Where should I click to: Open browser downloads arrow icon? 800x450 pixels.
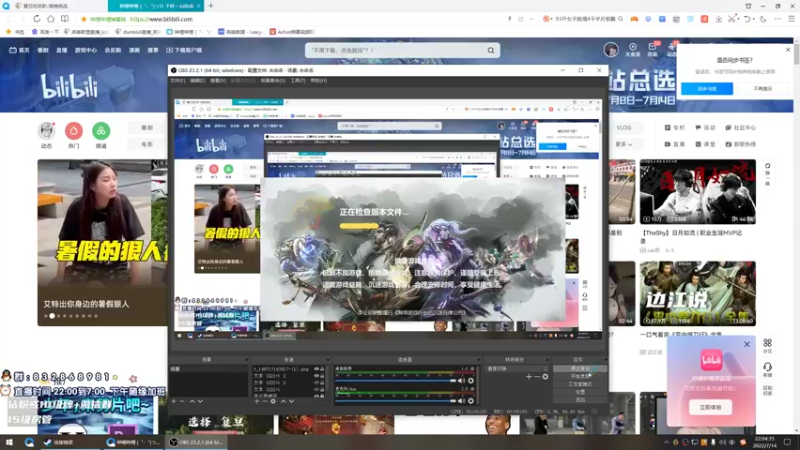[718, 19]
